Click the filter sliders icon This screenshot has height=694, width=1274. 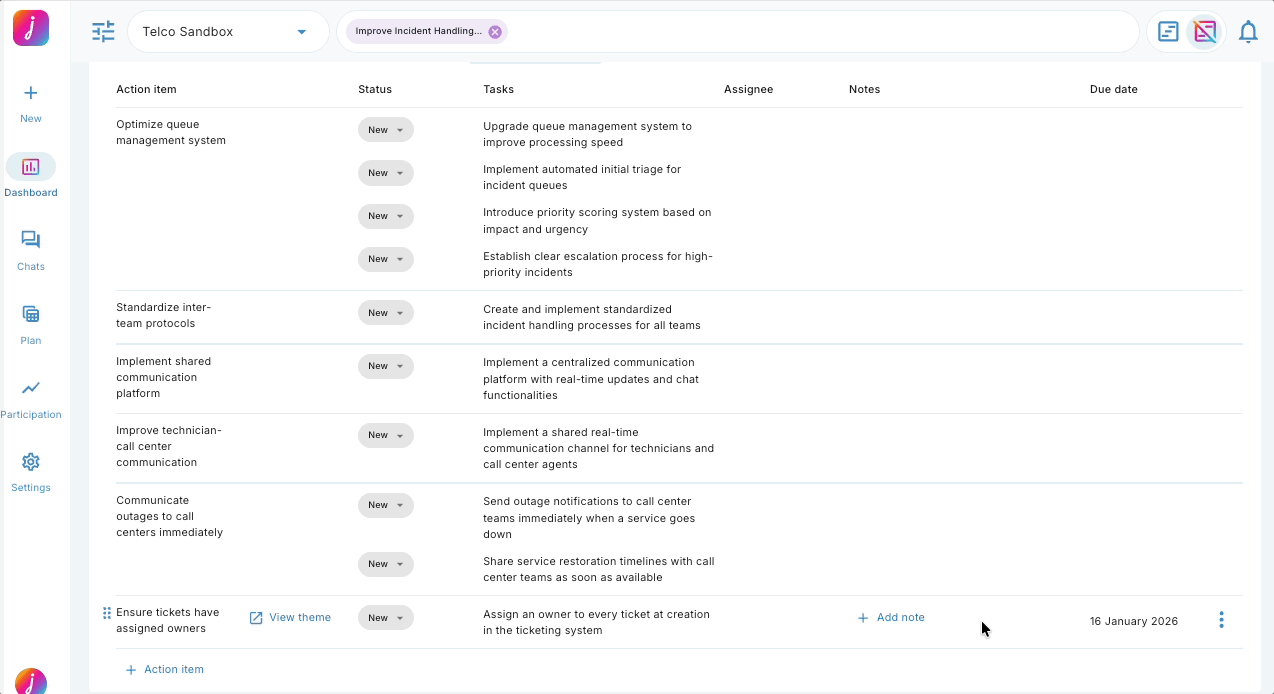pos(103,32)
